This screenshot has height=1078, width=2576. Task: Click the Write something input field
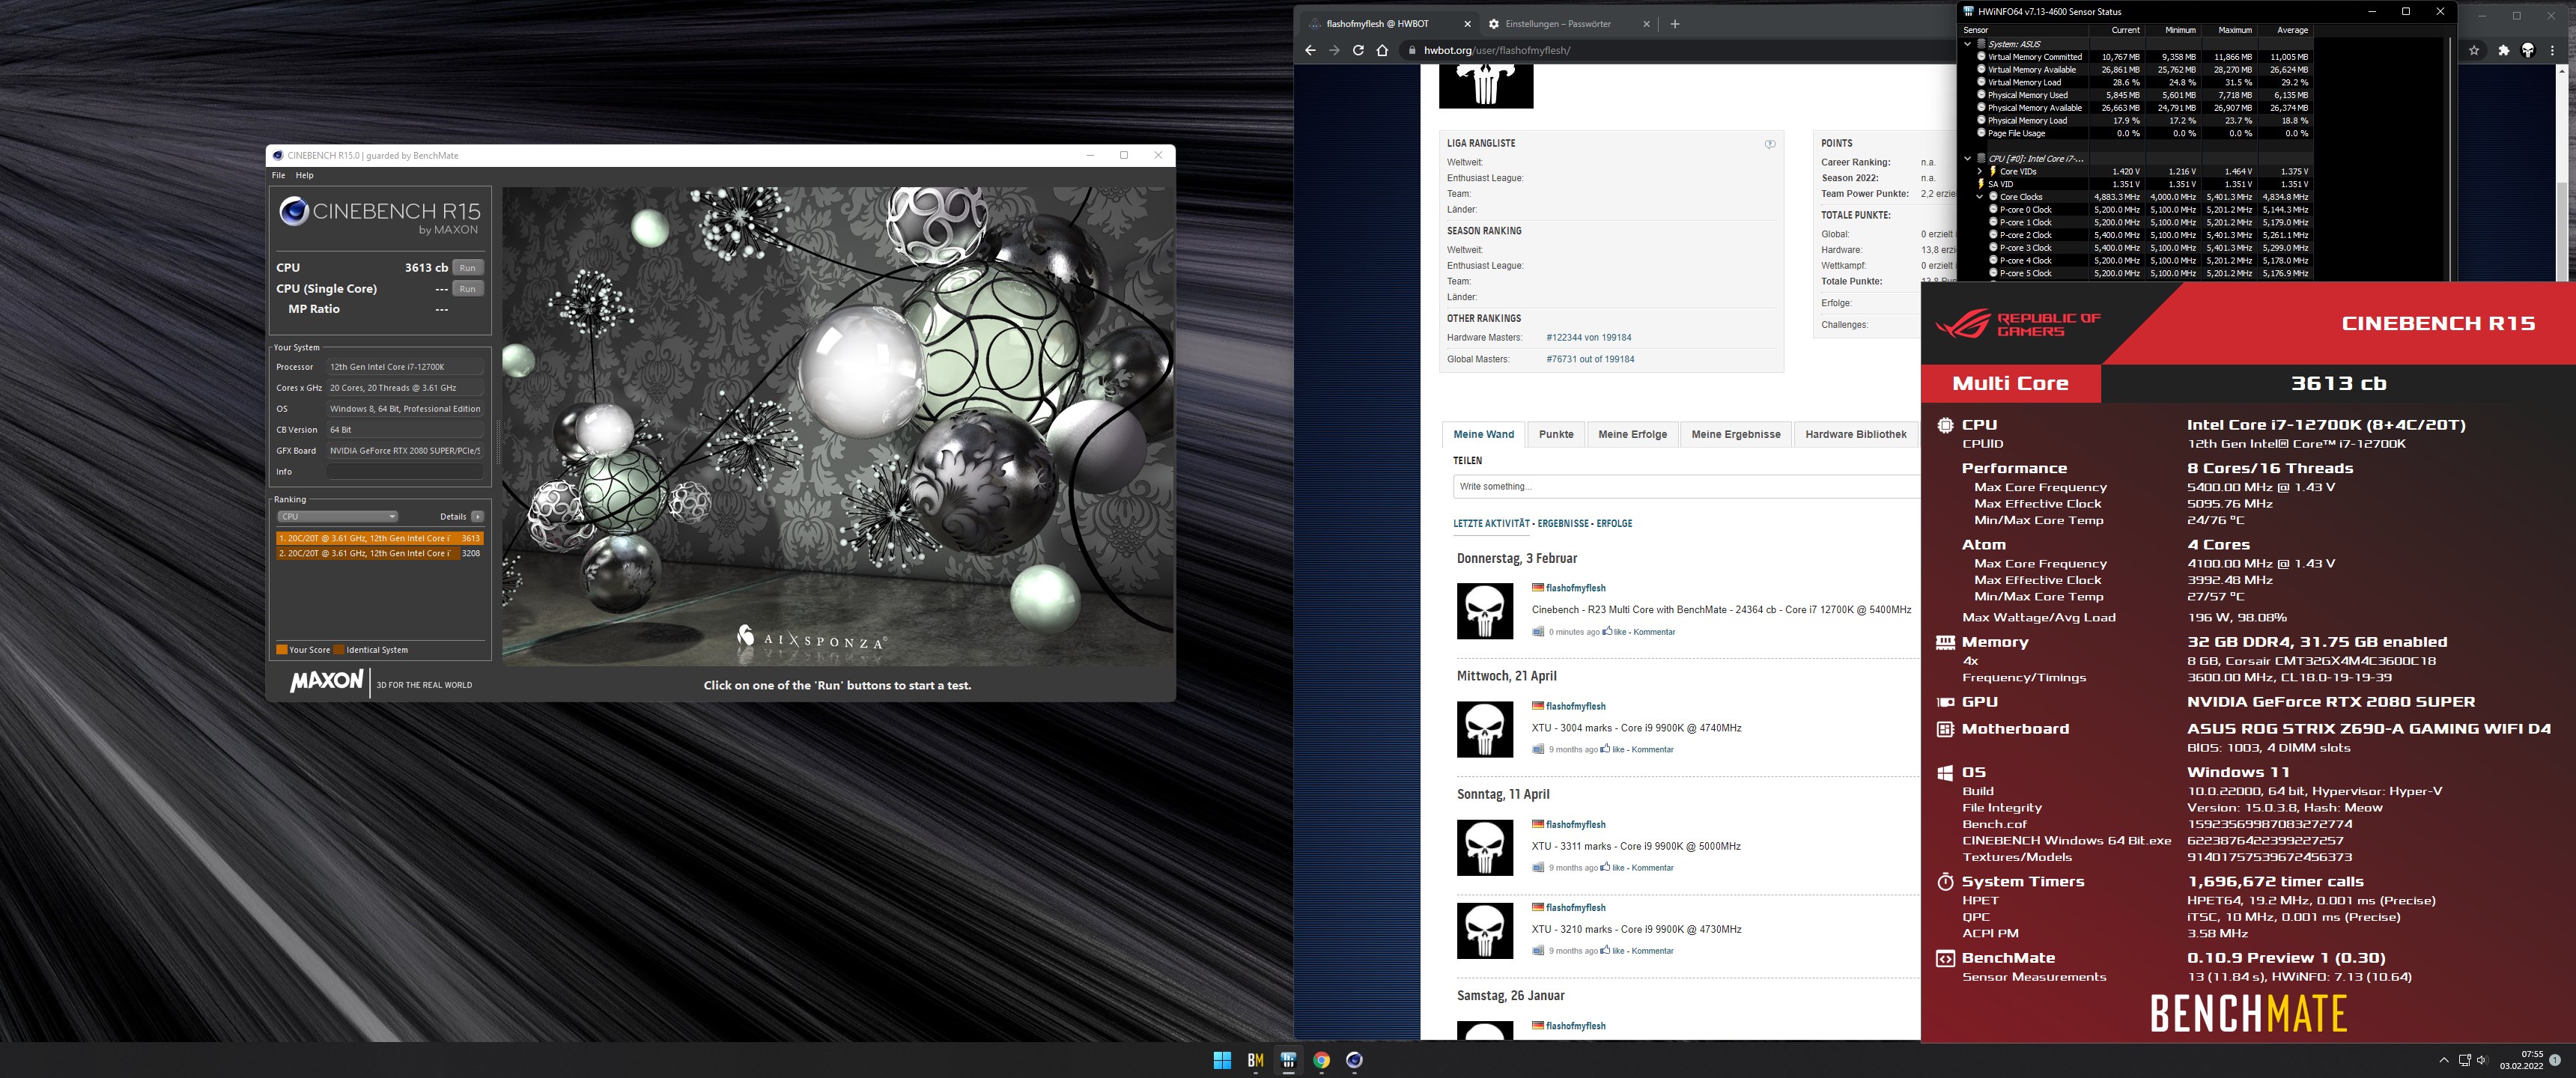tap(1686, 487)
